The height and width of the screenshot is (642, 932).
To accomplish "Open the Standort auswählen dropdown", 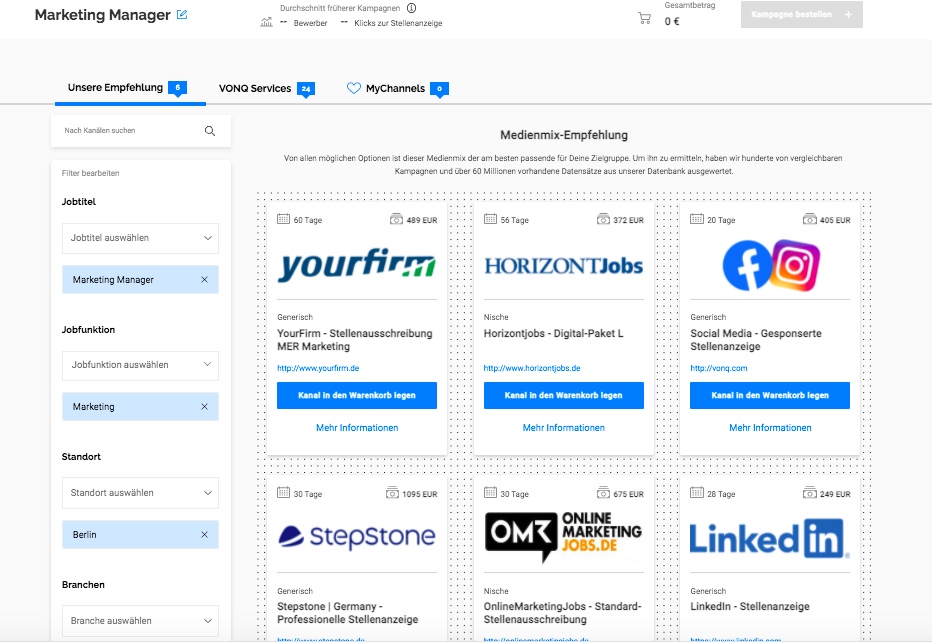I will [x=140, y=493].
